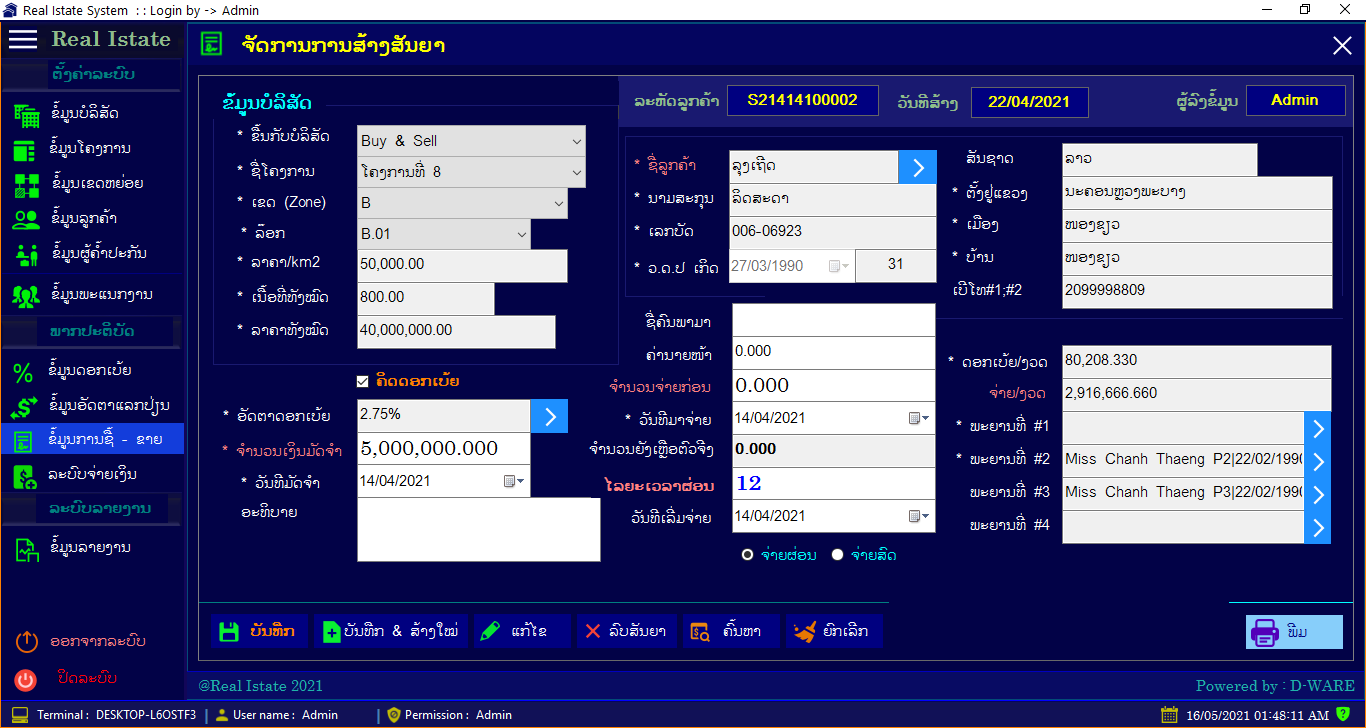1366x728 pixels.
Task: Click the printer icon button
Action: click(x=1265, y=632)
